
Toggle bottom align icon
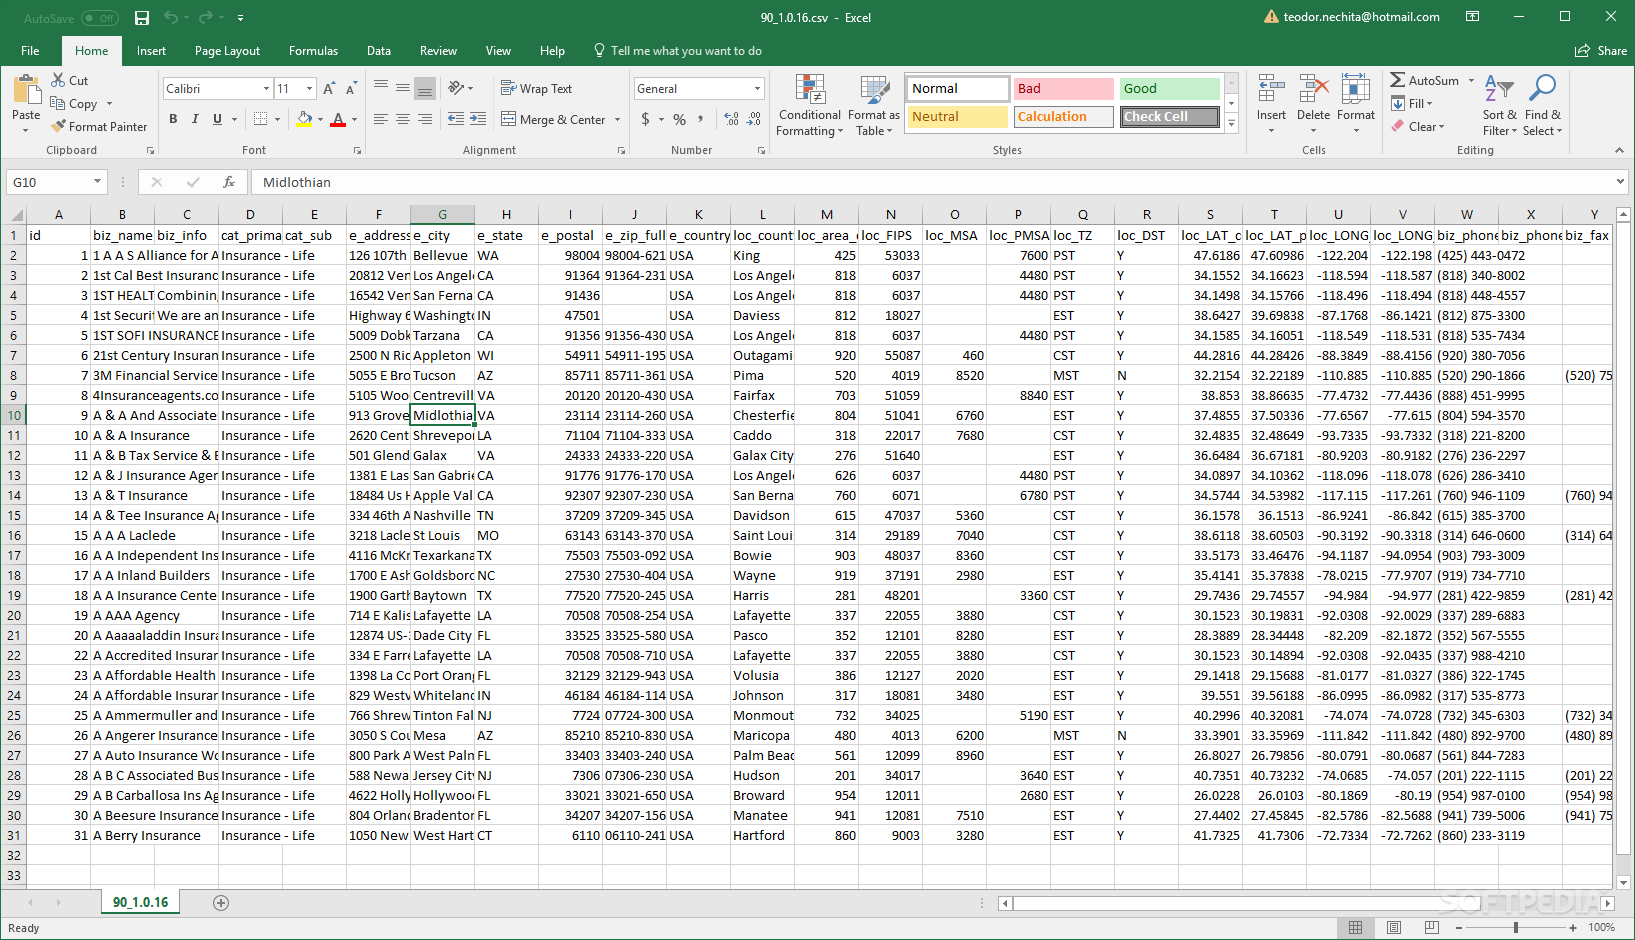pyautogui.click(x=425, y=88)
